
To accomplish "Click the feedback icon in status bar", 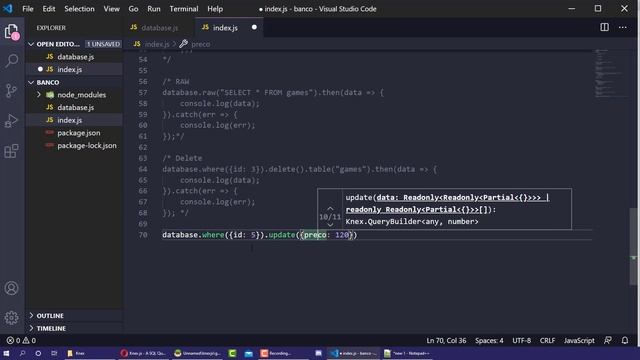I will pyautogui.click(x=608, y=340).
